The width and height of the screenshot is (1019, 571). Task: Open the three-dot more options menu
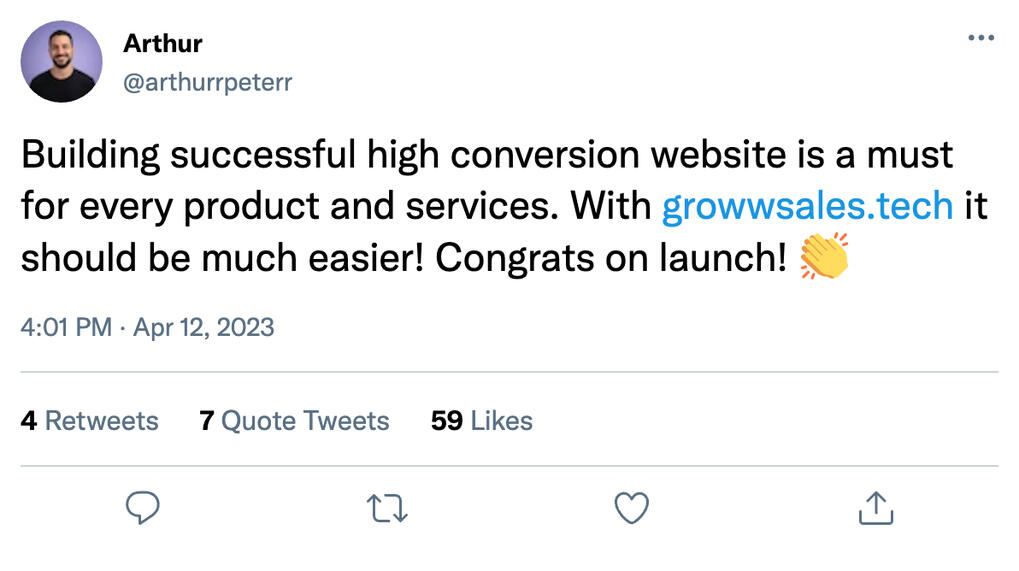pyautogui.click(x=982, y=38)
